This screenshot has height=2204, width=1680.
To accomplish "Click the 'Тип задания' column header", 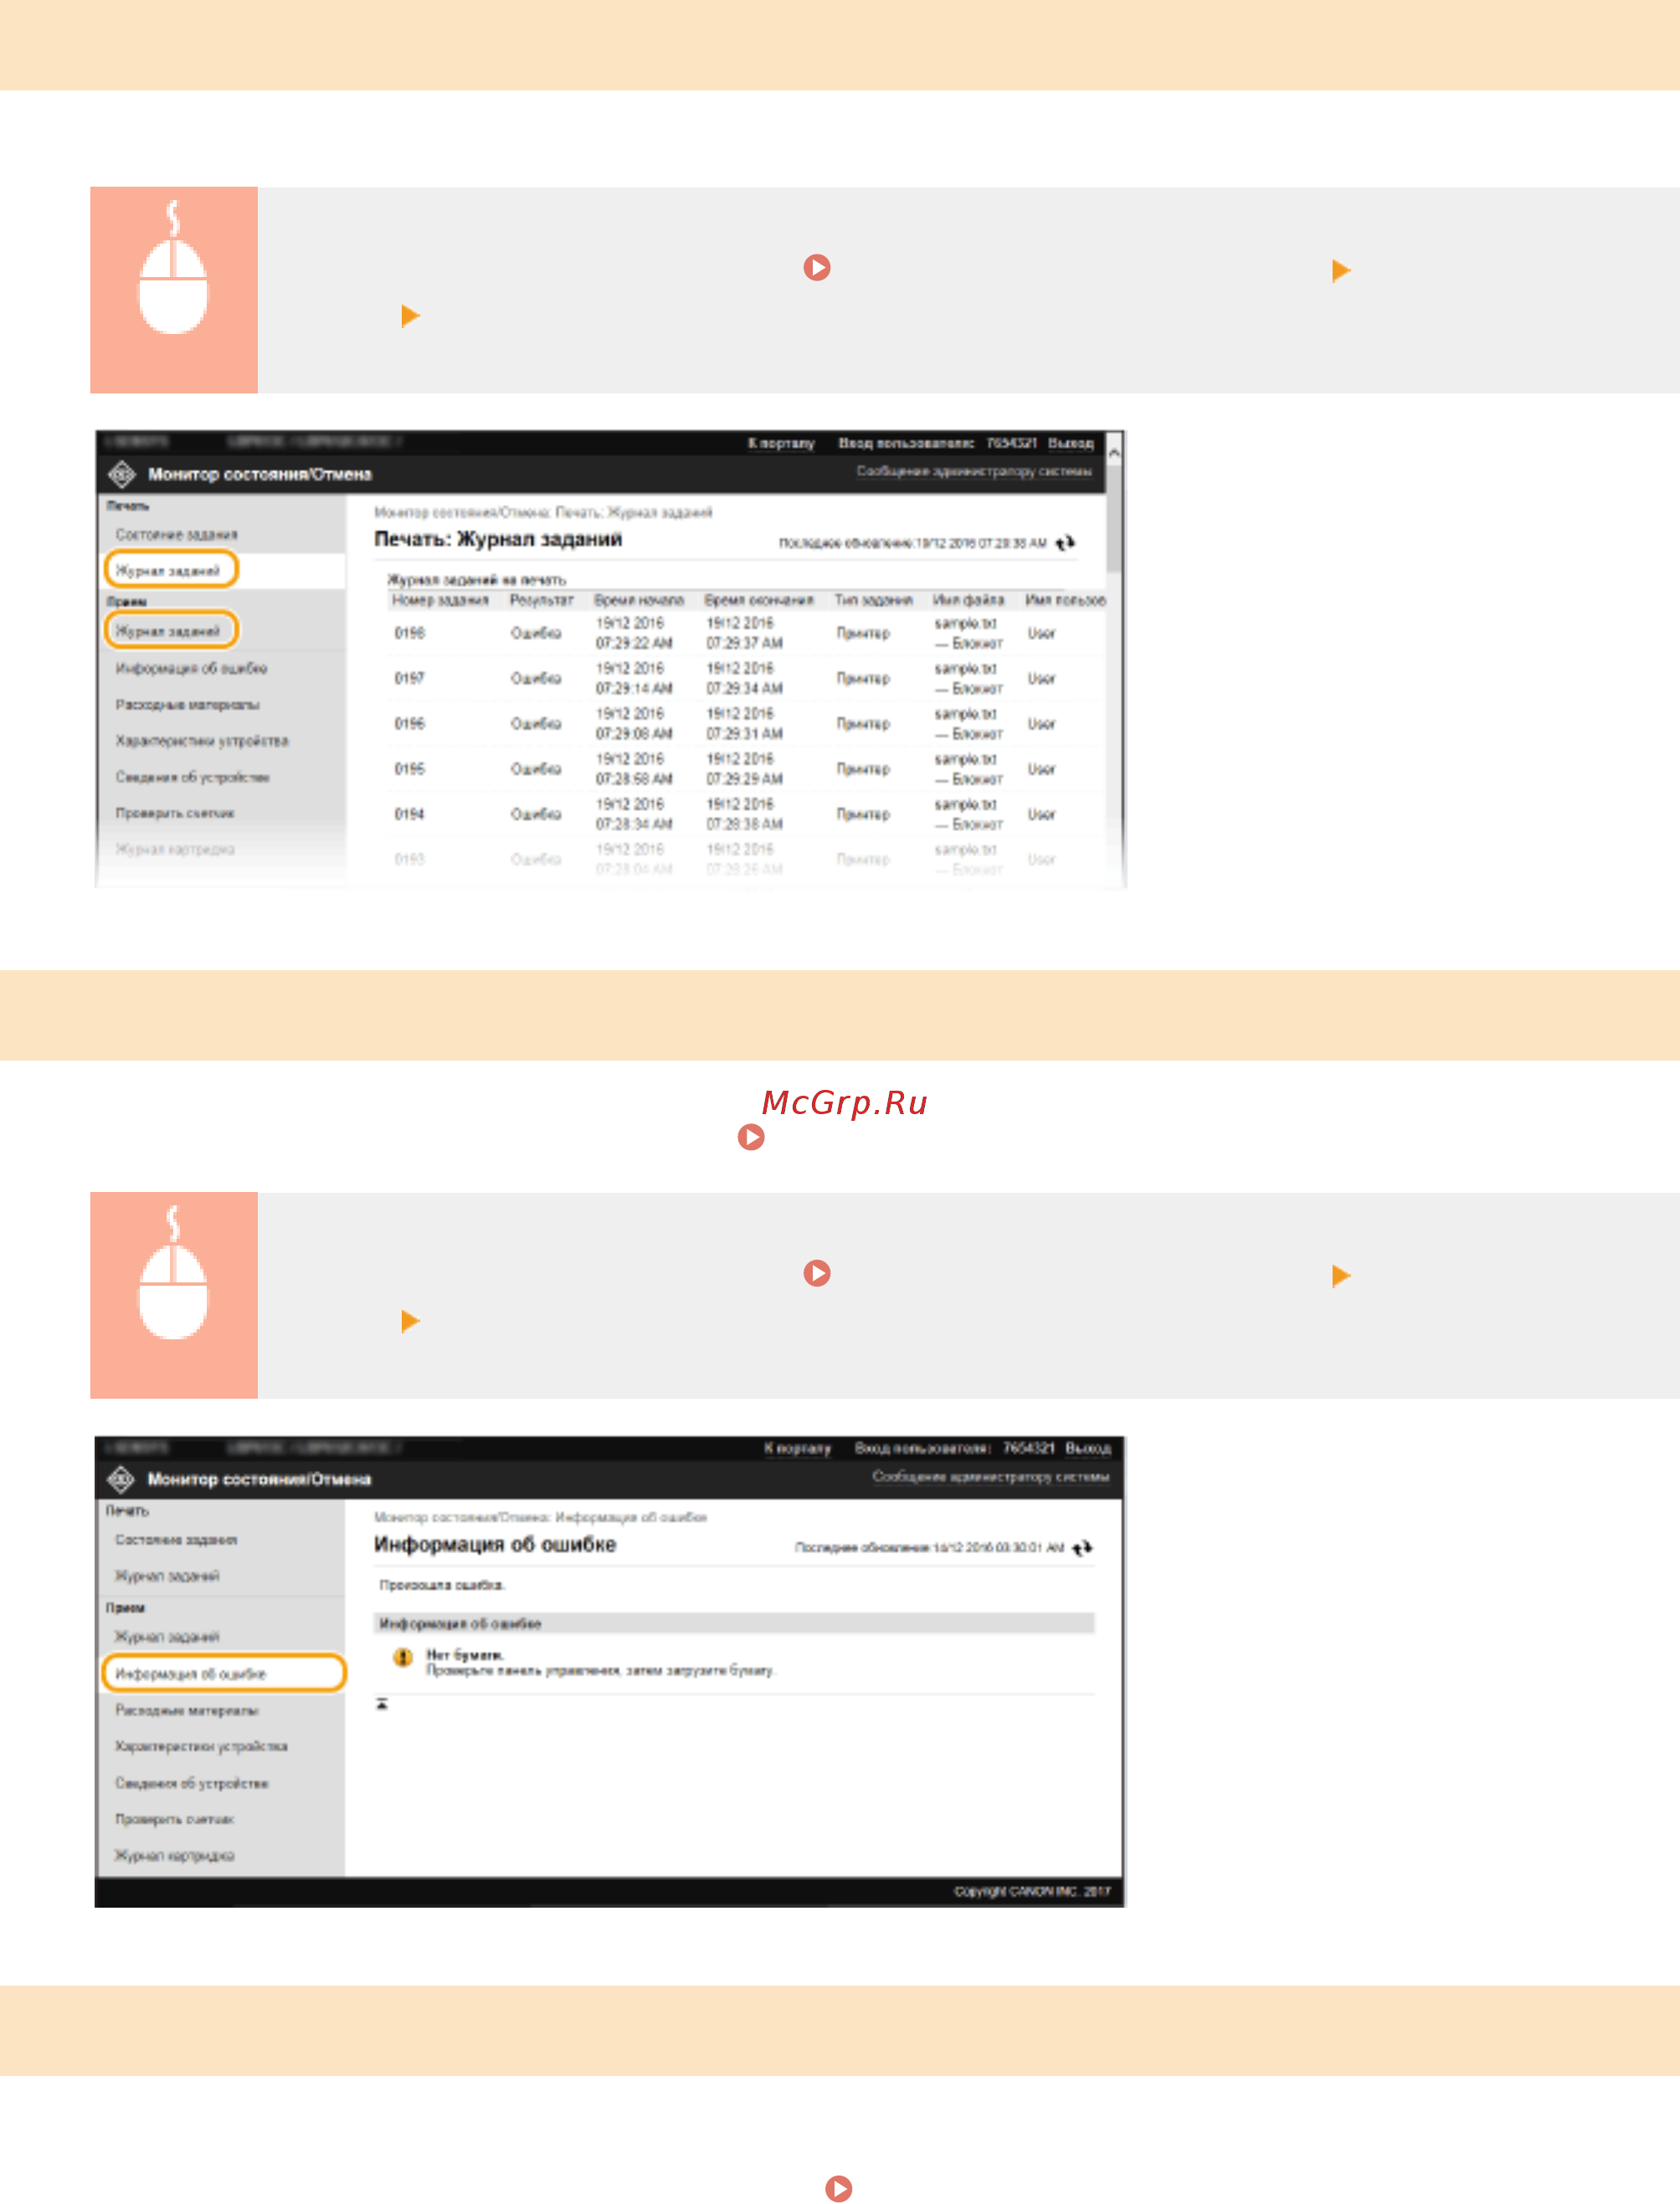I will click(x=874, y=600).
